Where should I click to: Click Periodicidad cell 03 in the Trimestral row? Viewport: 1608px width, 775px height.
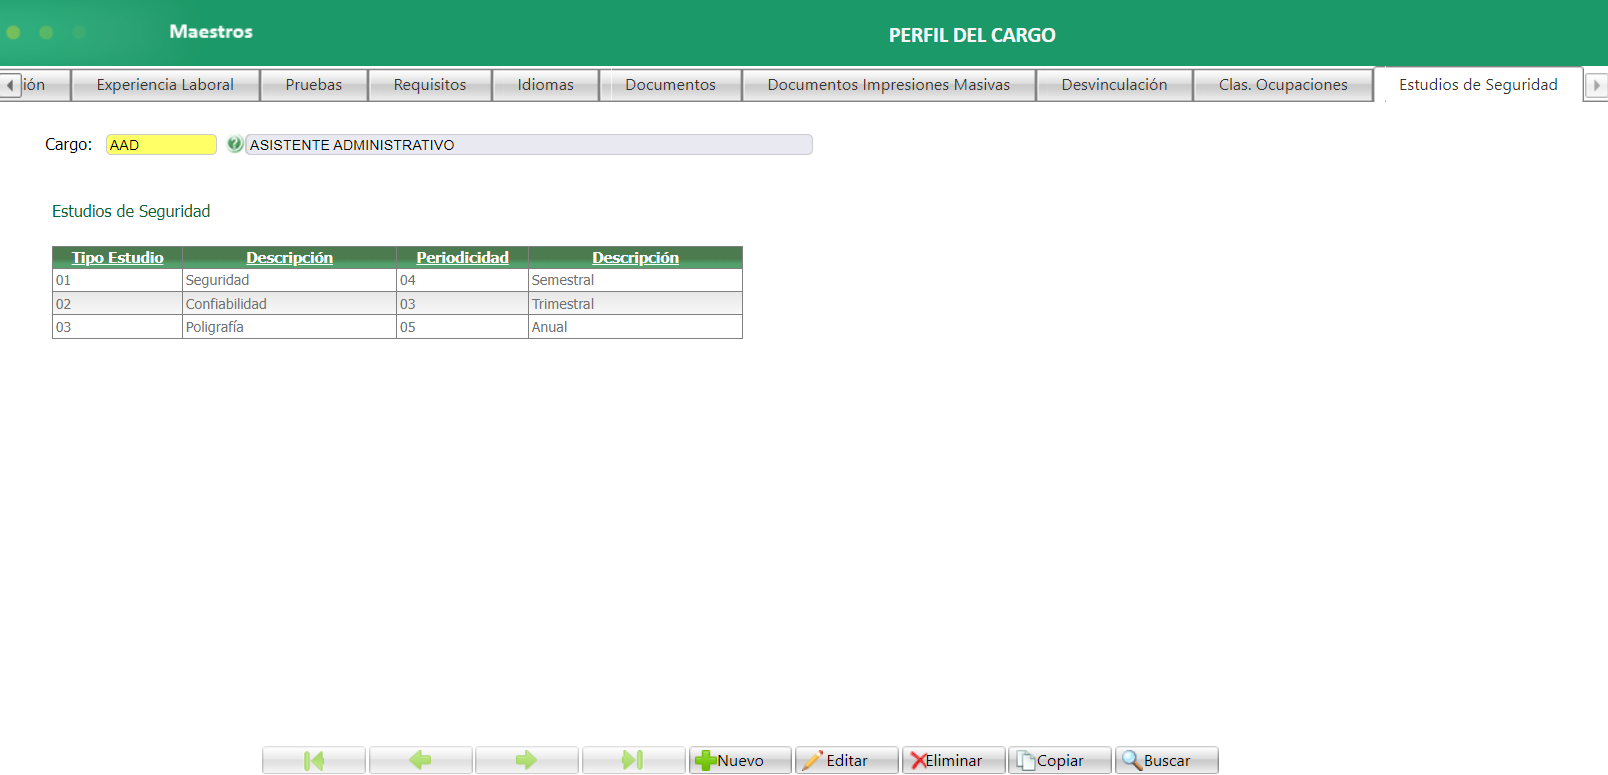[x=462, y=304]
